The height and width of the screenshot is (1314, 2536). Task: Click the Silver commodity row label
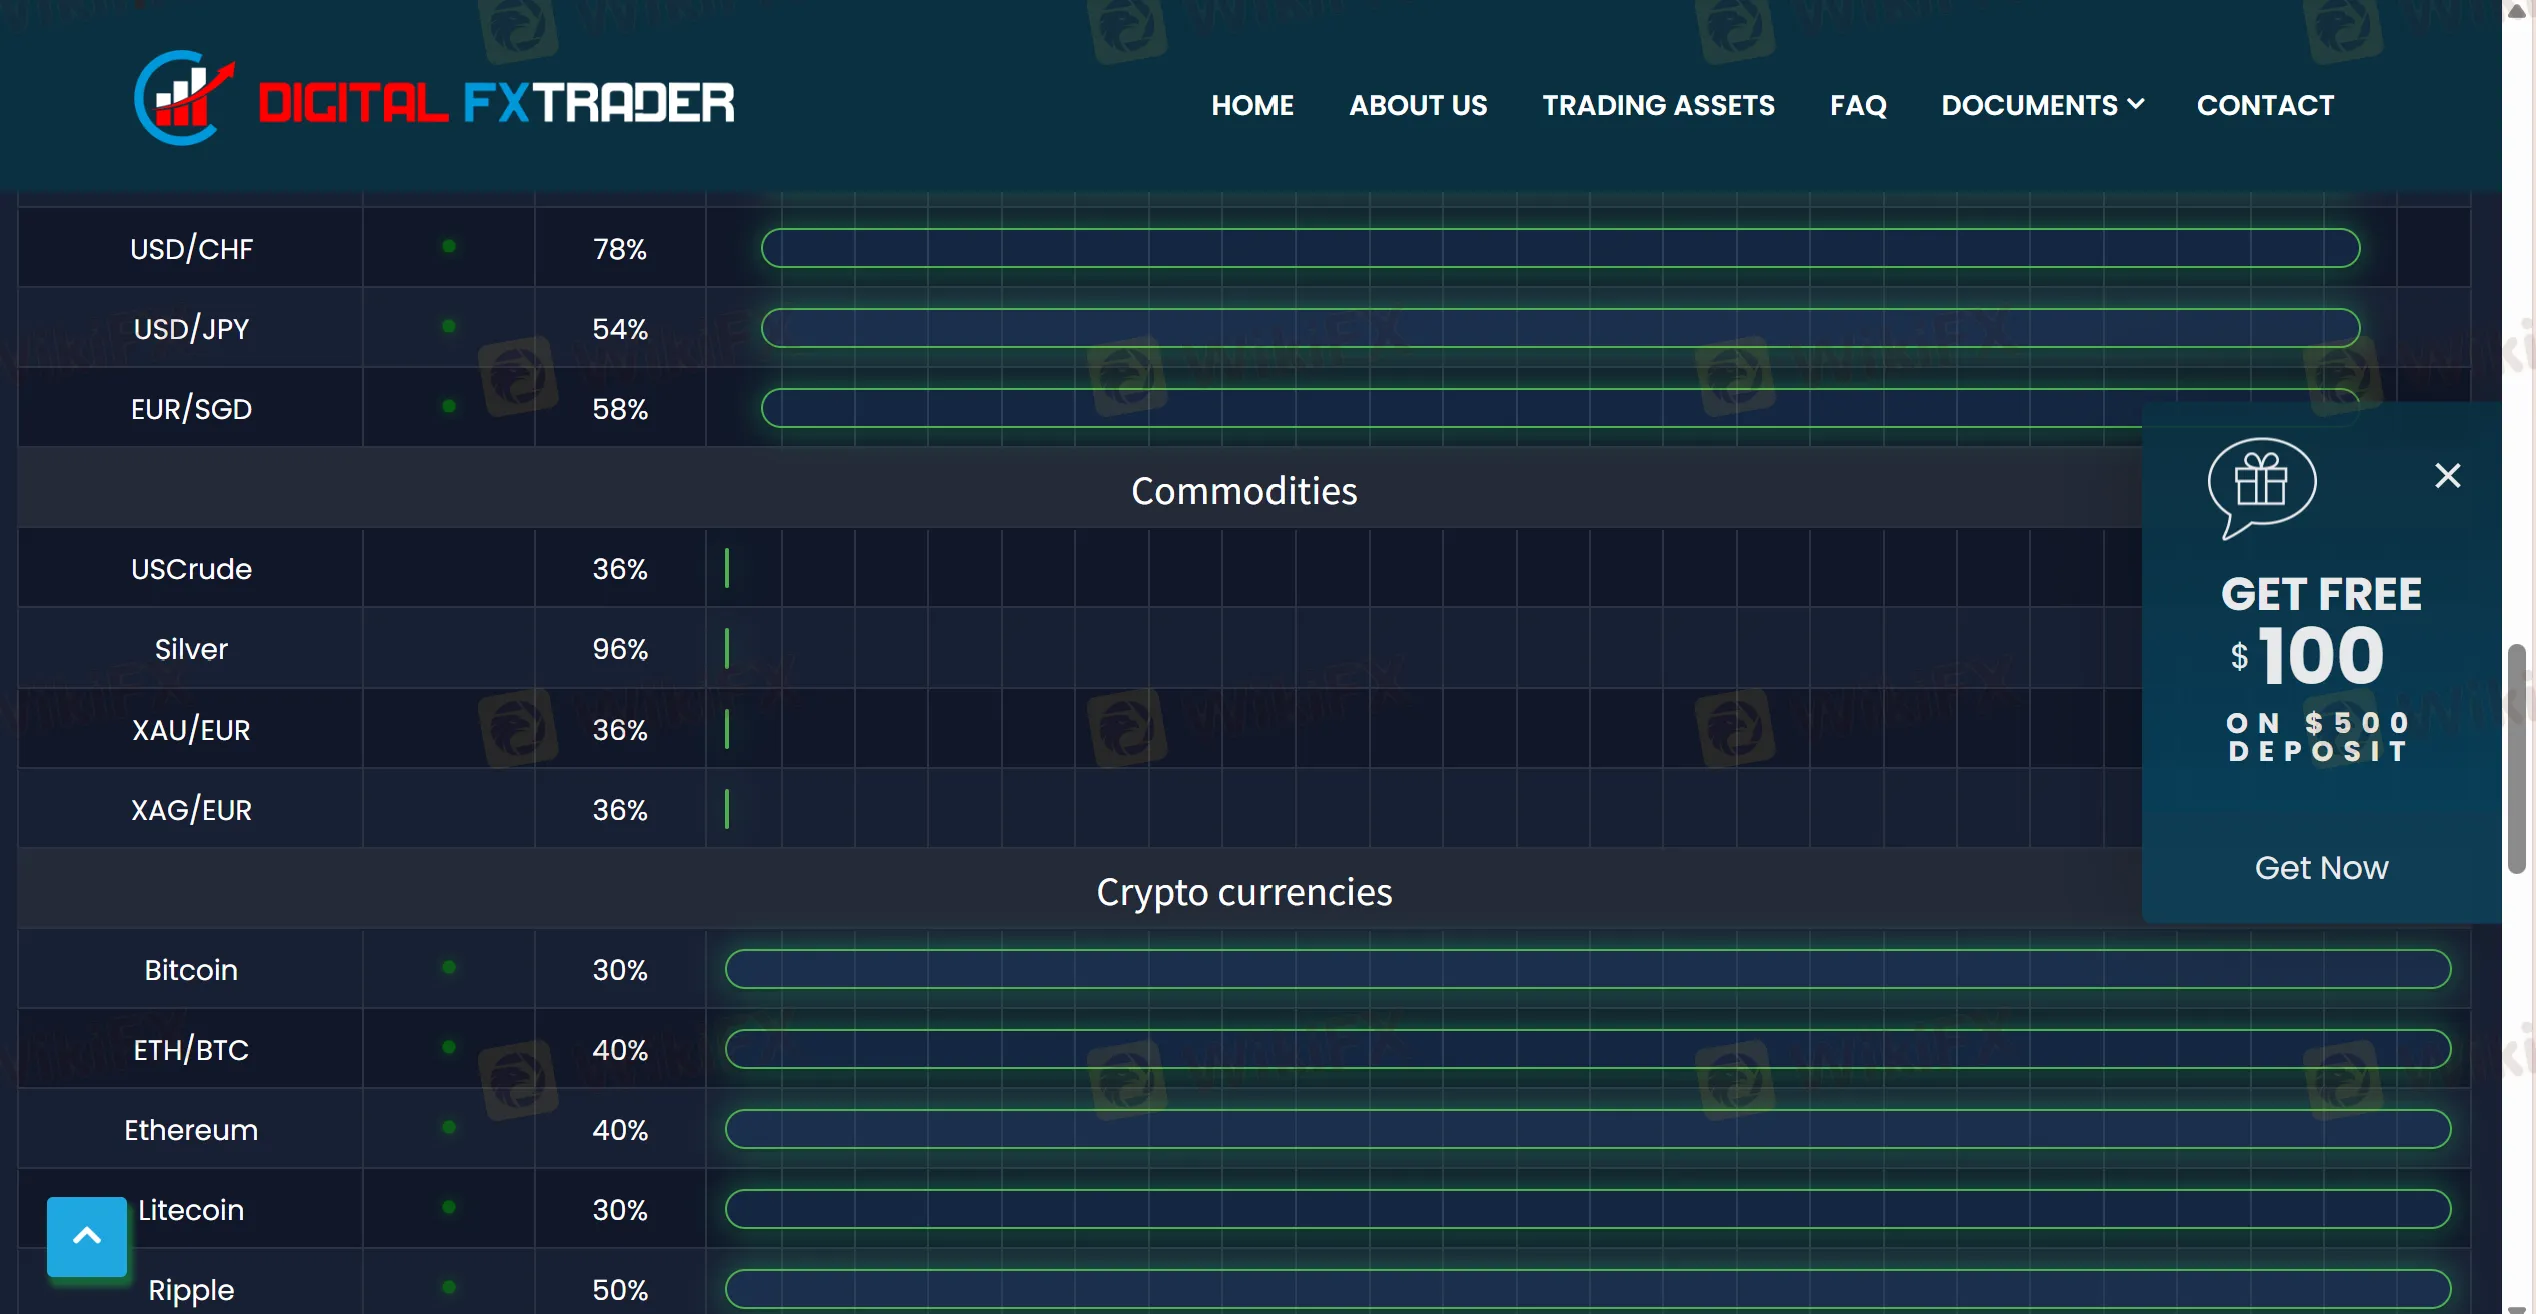pyautogui.click(x=191, y=649)
